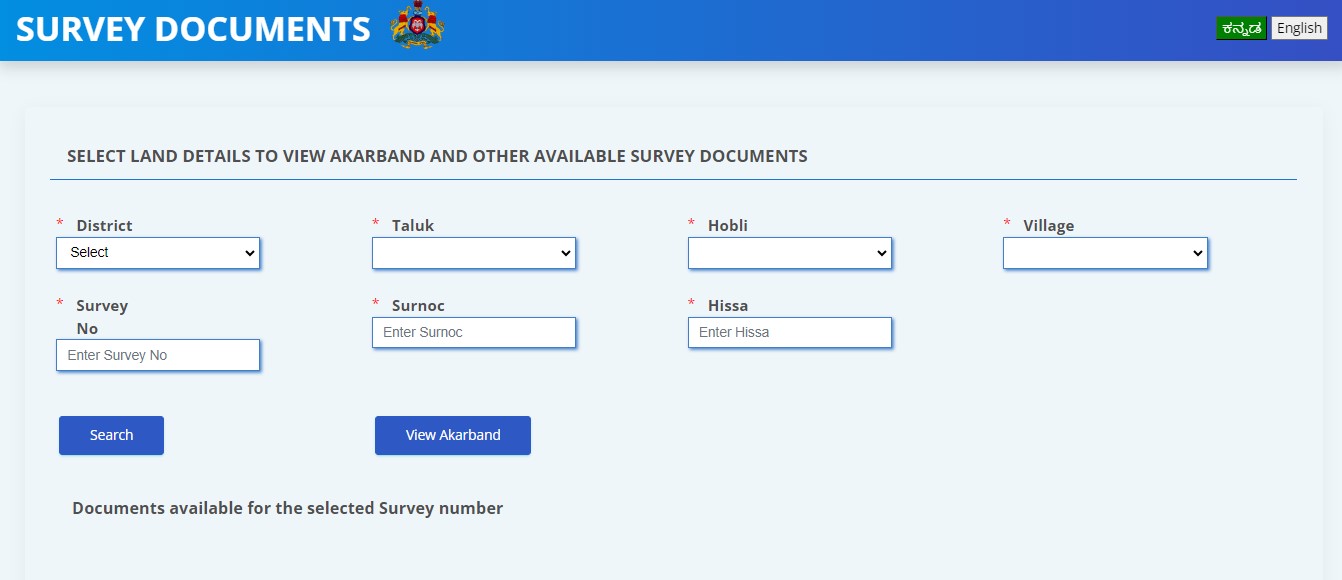Select the English language option

coord(1298,28)
